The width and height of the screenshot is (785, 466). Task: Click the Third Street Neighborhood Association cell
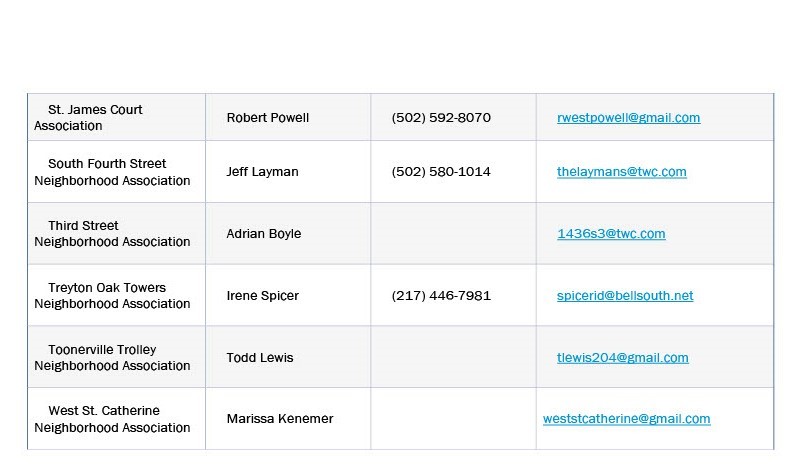point(111,234)
